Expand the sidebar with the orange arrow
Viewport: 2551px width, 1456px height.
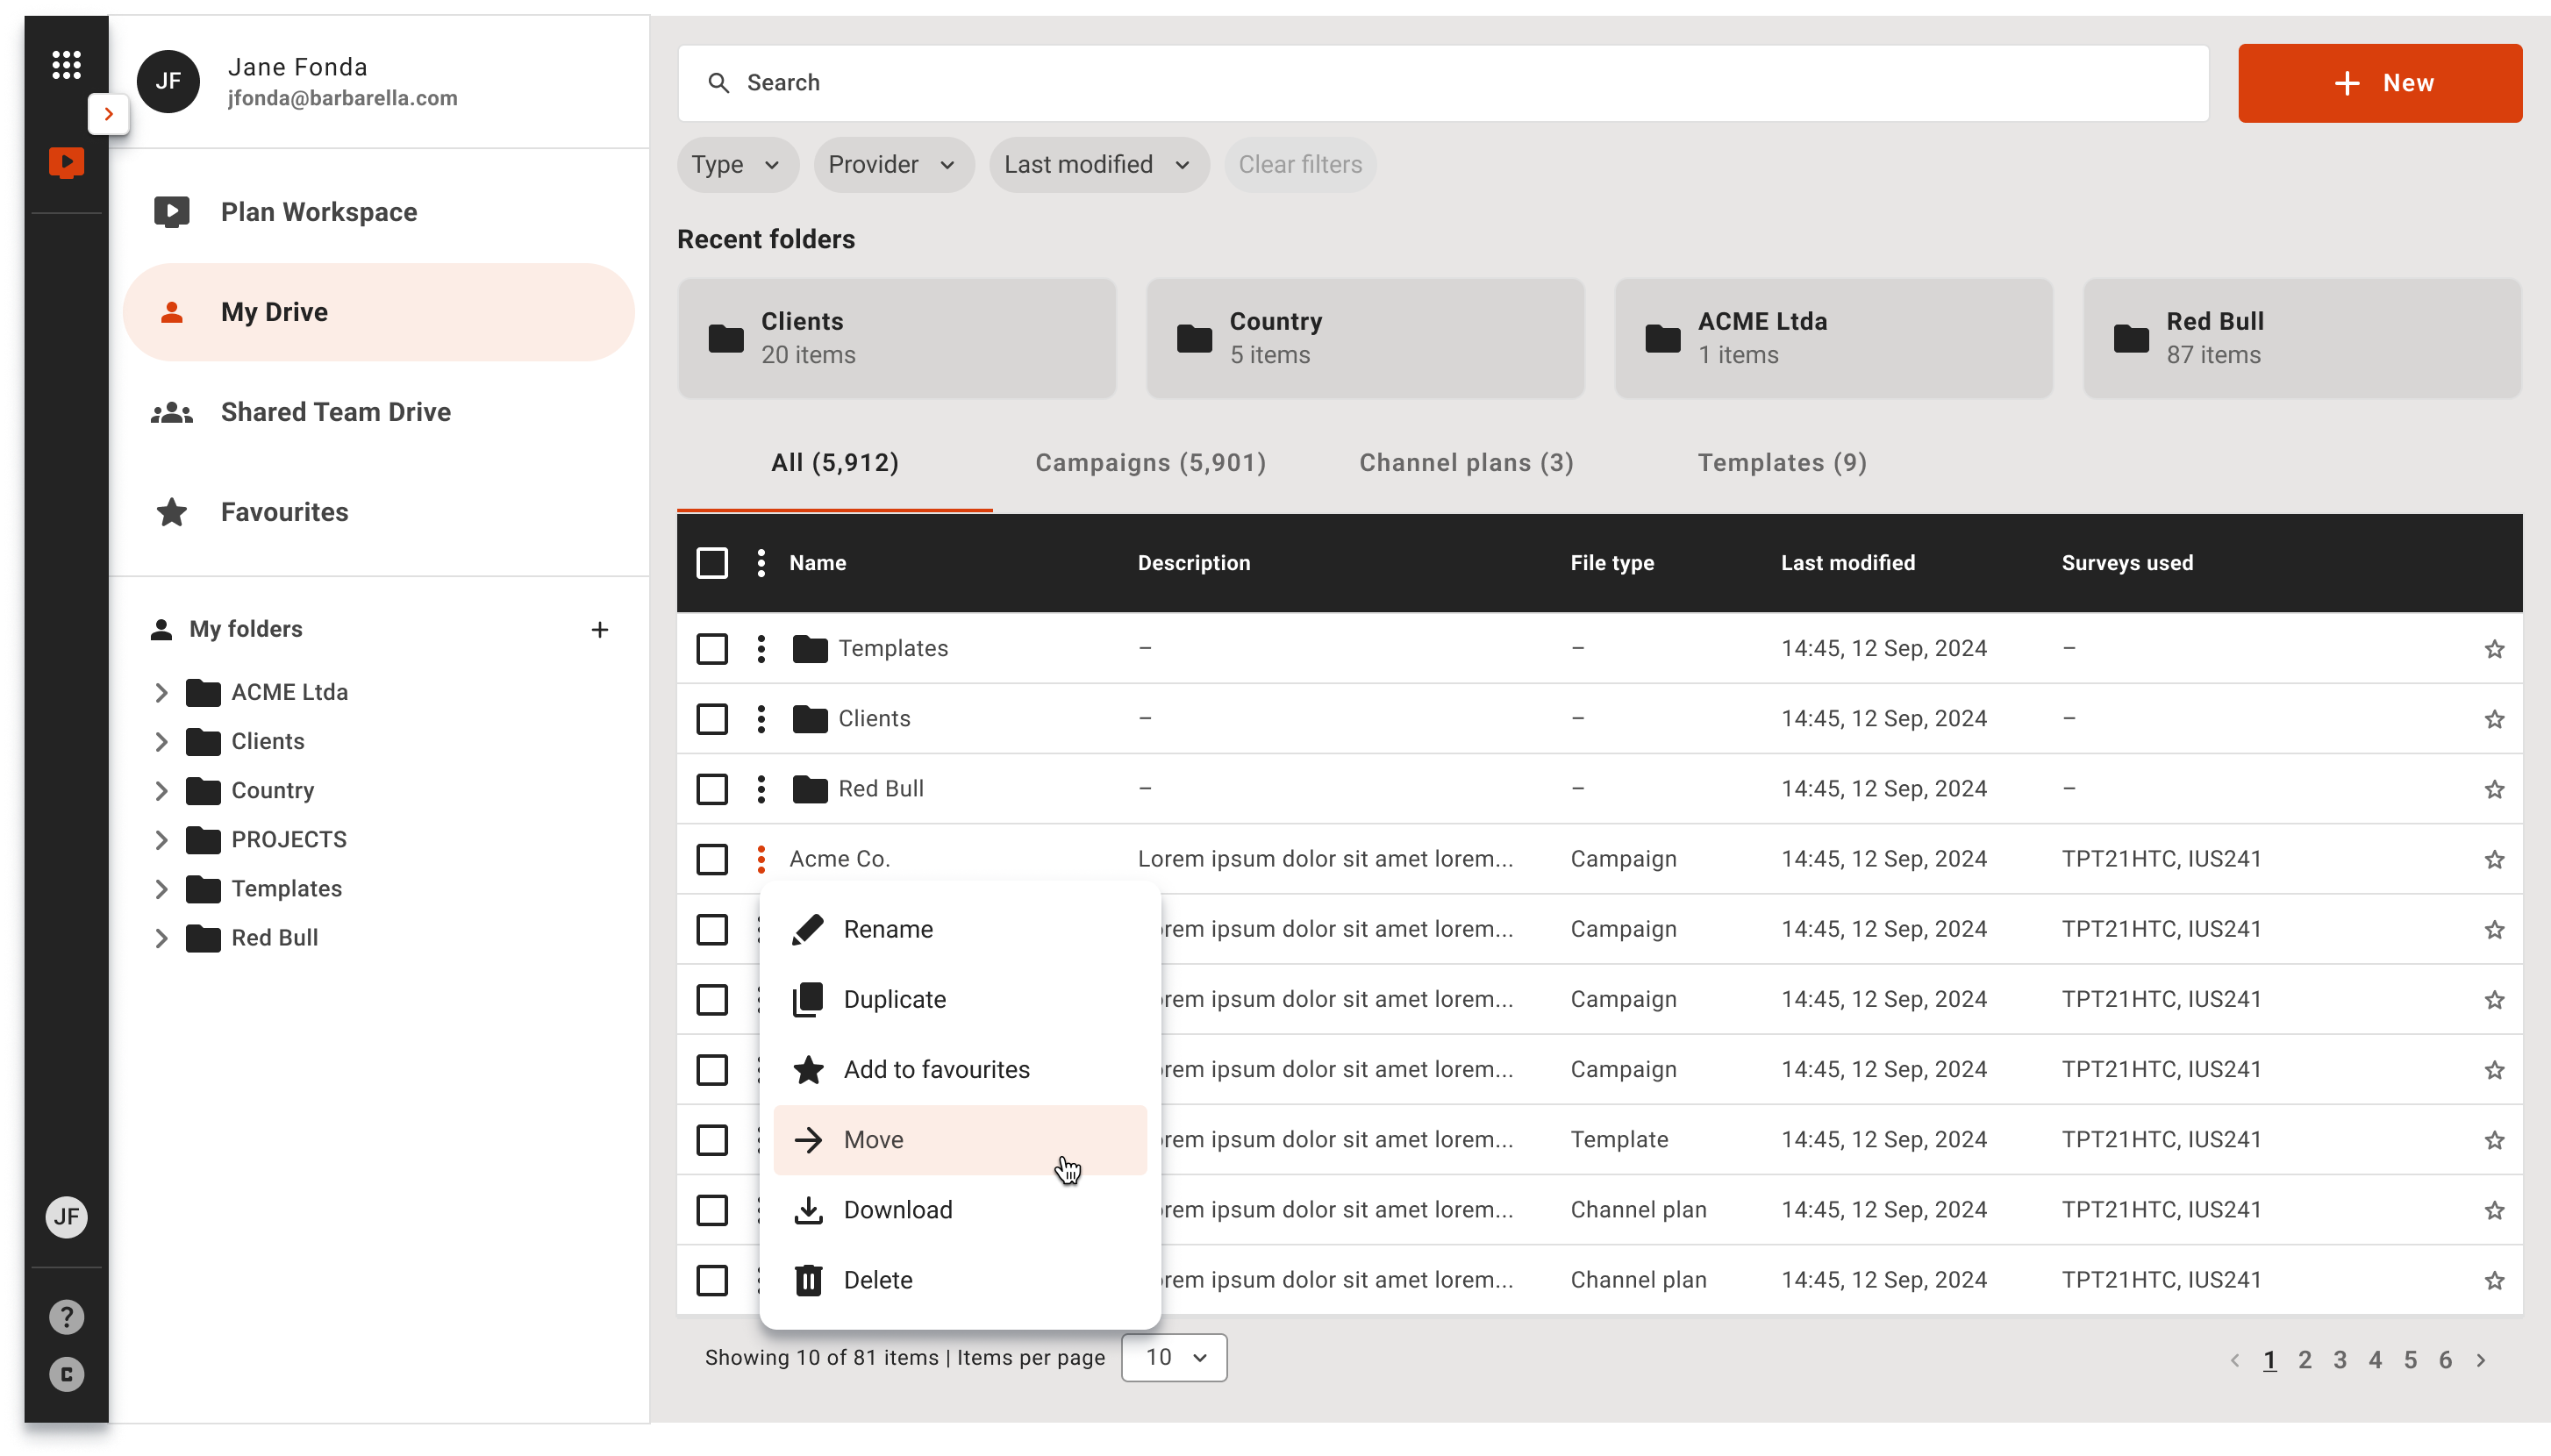click(x=109, y=114)
